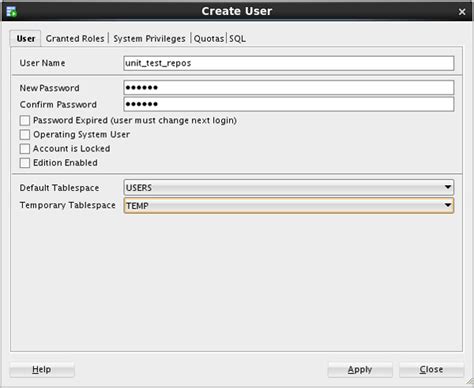Click the User Name label
Screen dimensions: 474x388
point(42,63)
